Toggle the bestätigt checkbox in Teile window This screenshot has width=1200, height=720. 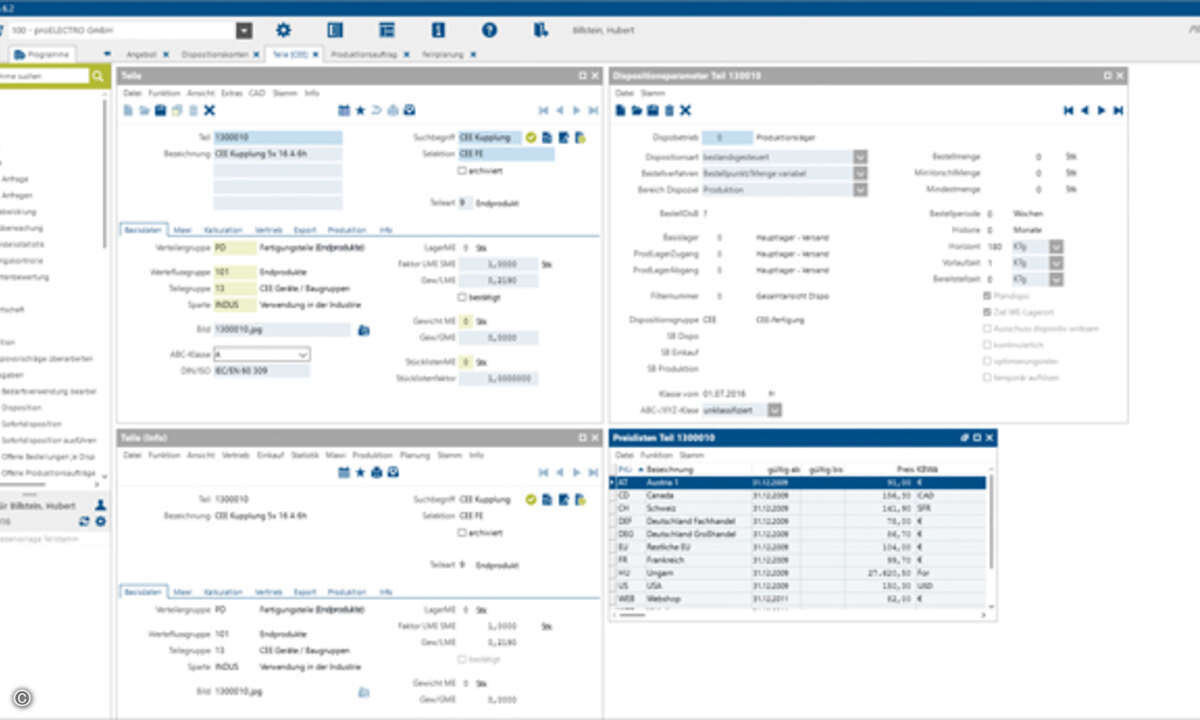pos(462,297)
